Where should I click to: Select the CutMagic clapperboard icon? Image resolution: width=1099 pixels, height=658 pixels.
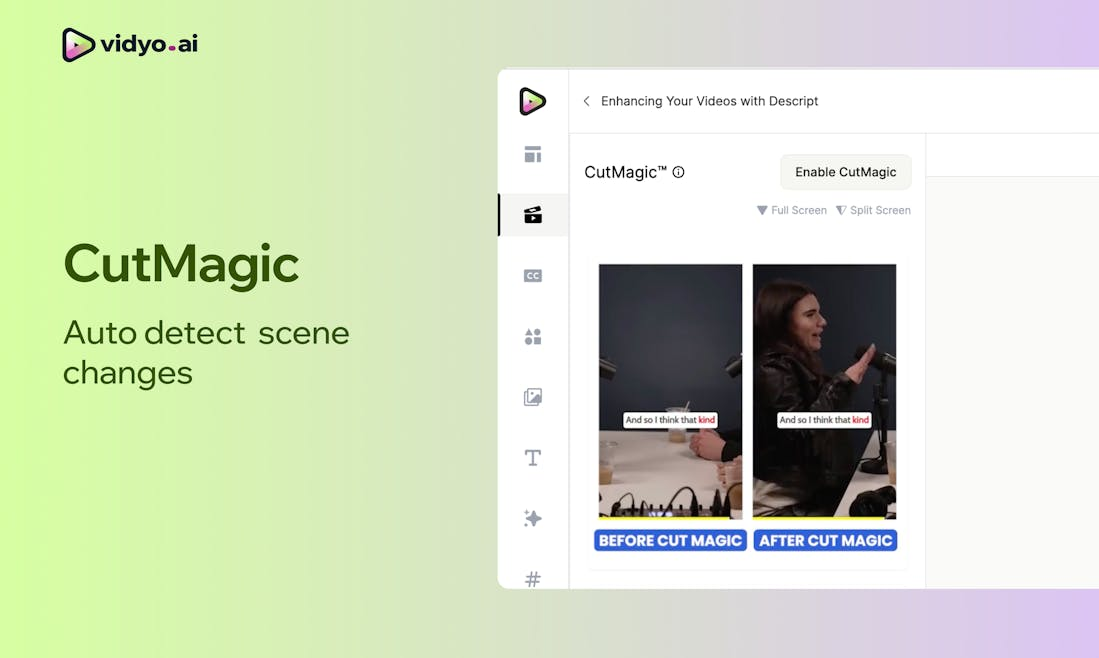[x=533, y=214]
